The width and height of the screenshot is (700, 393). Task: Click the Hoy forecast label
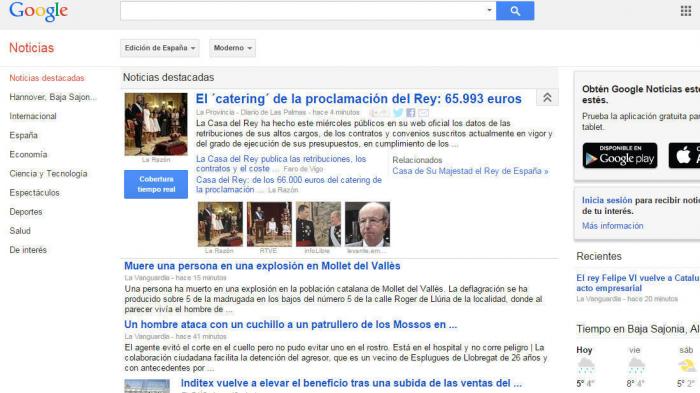[x=584, y=350]
